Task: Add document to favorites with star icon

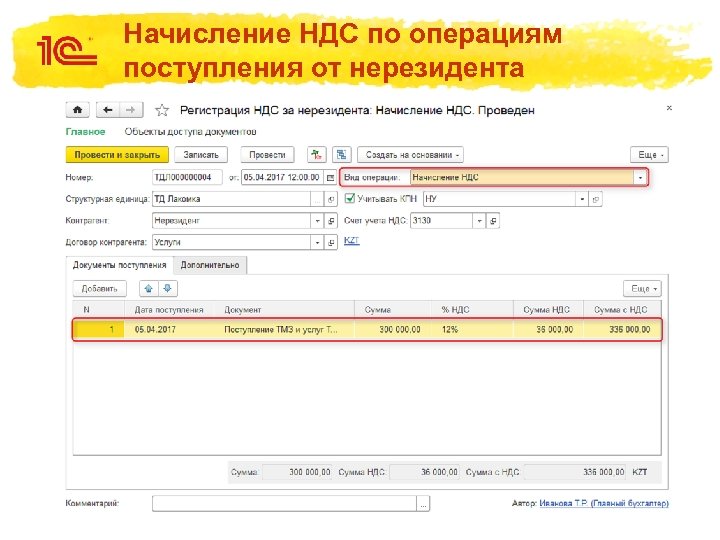Action: click(162, 110)
